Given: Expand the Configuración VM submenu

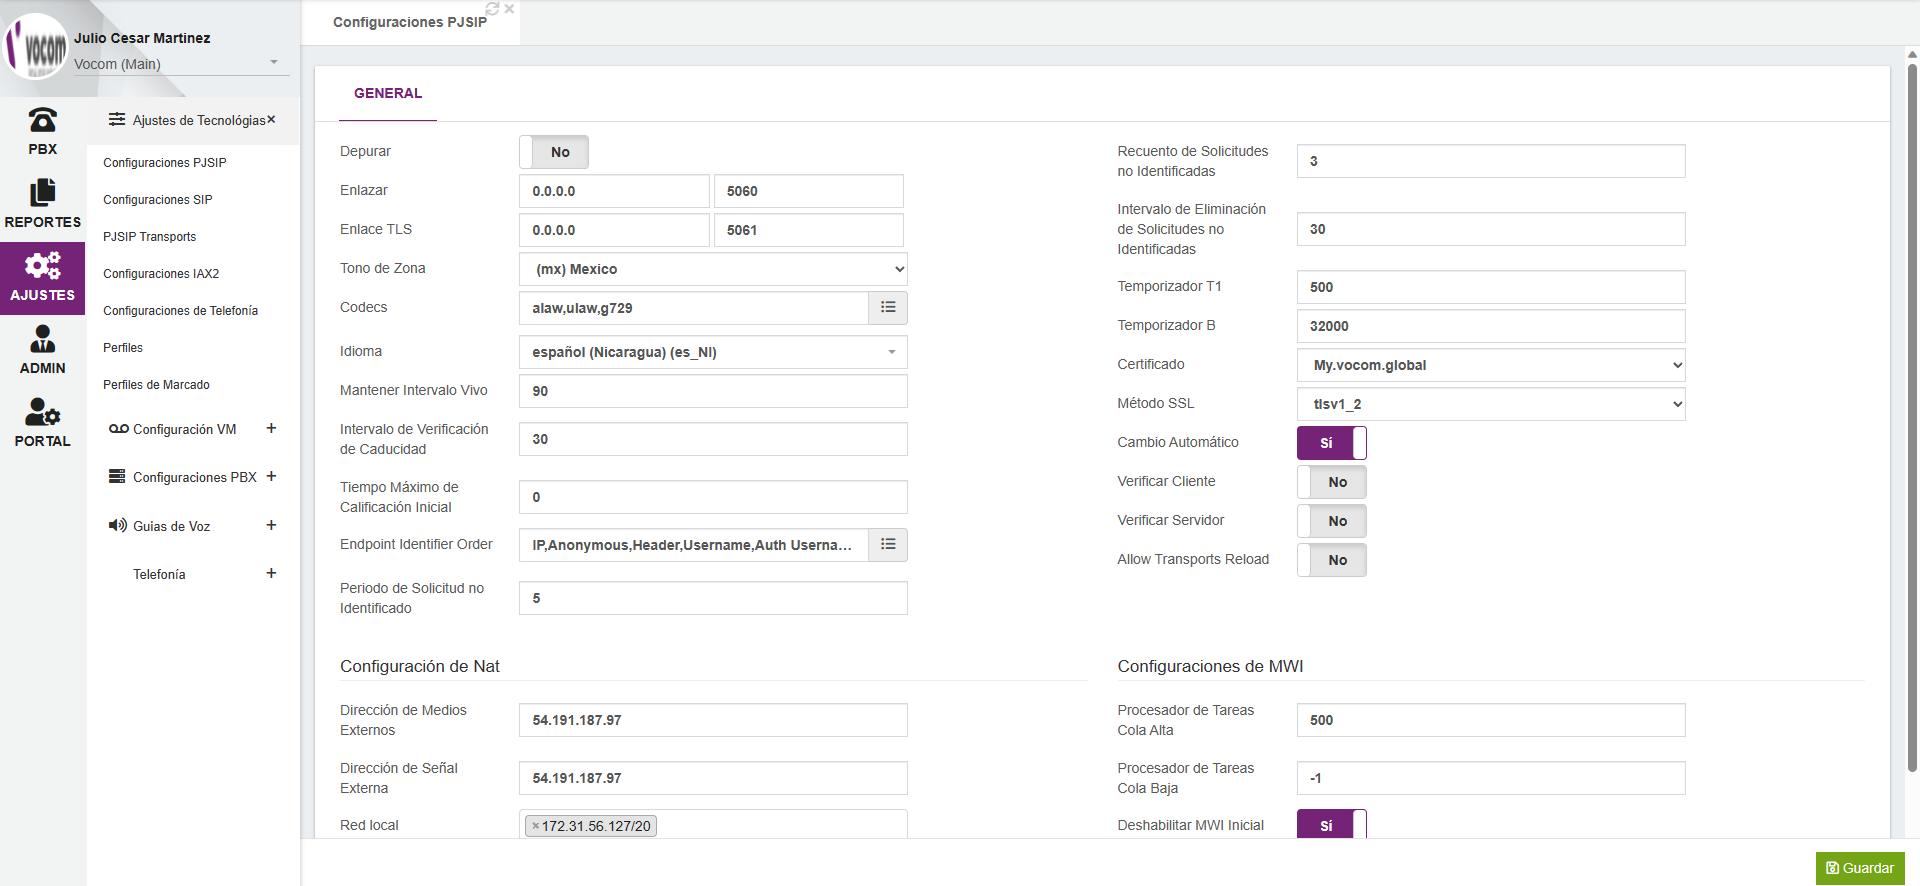Looking at the screenshot, I should tap(271, 429).
